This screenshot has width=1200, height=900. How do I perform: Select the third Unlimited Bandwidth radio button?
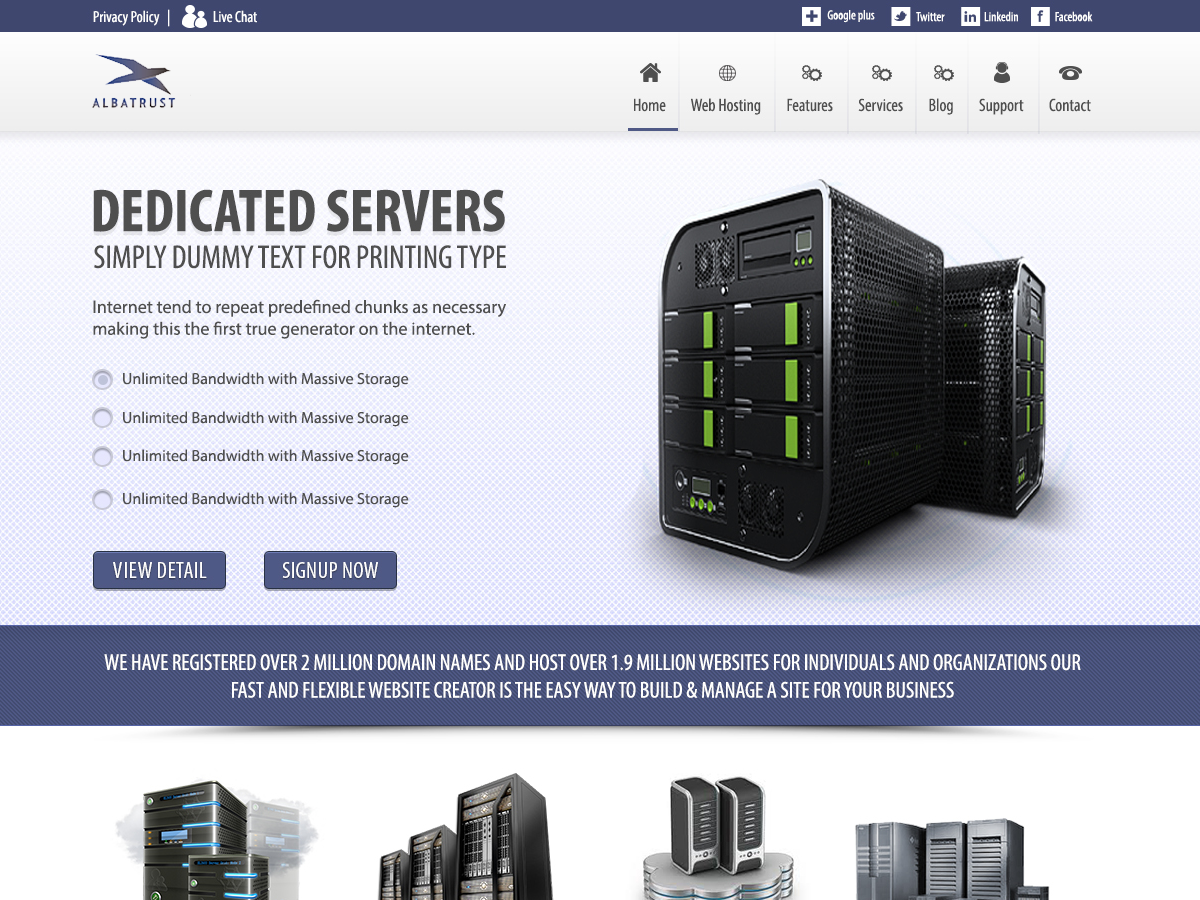[x=102, y=456]
